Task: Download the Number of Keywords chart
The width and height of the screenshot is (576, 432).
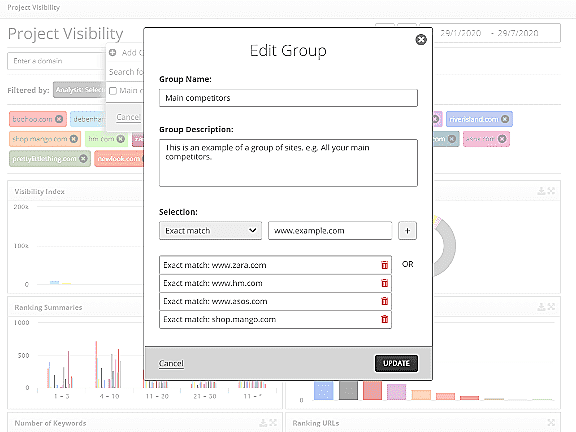Action: coord(263,423)
